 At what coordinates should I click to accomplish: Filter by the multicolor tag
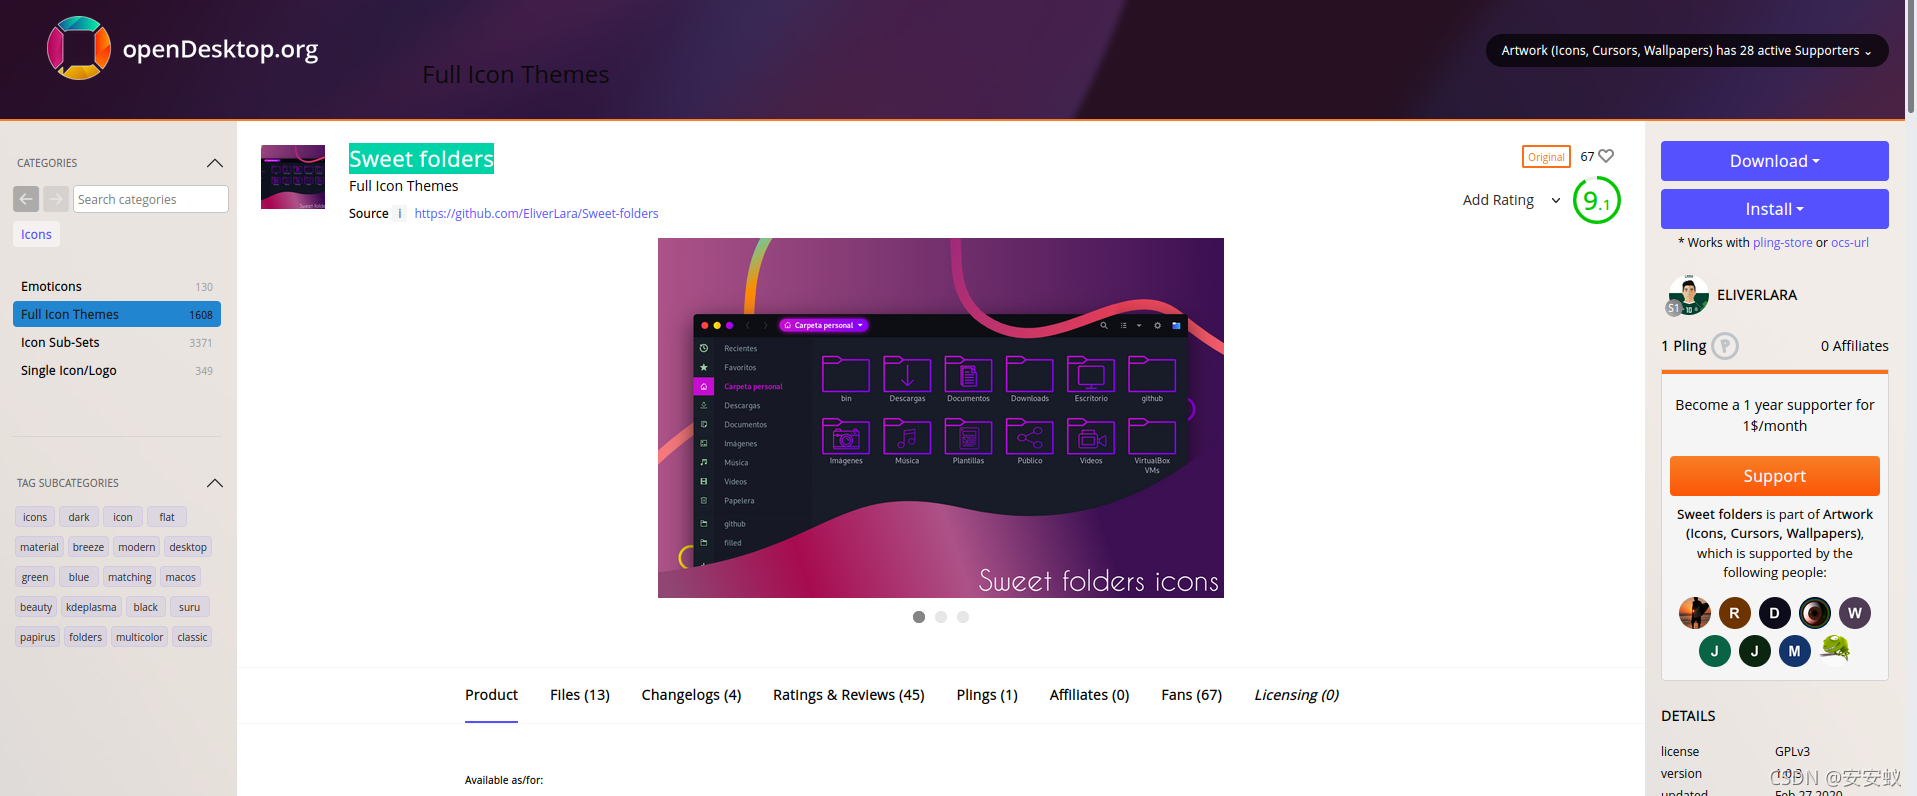139,637
